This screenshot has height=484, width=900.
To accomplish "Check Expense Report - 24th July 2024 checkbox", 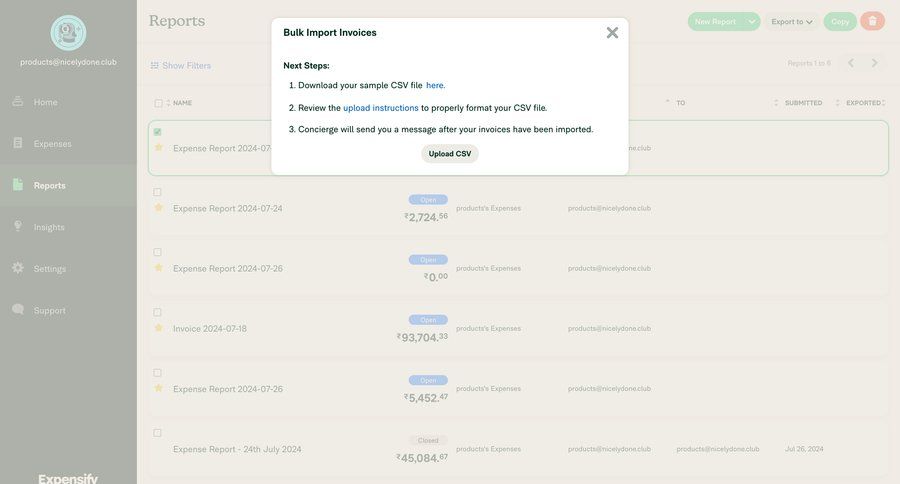I will tap(157, 433).
